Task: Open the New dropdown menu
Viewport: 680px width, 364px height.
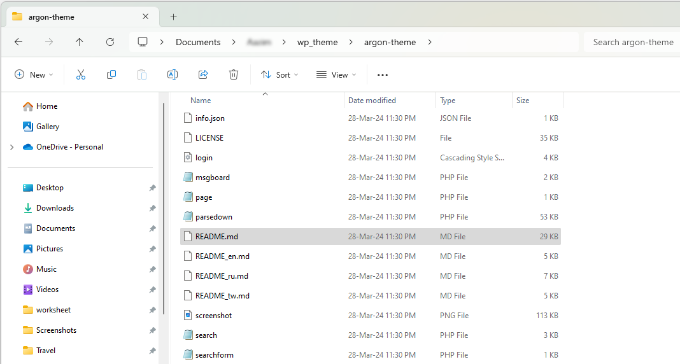Action: (34, 75)
